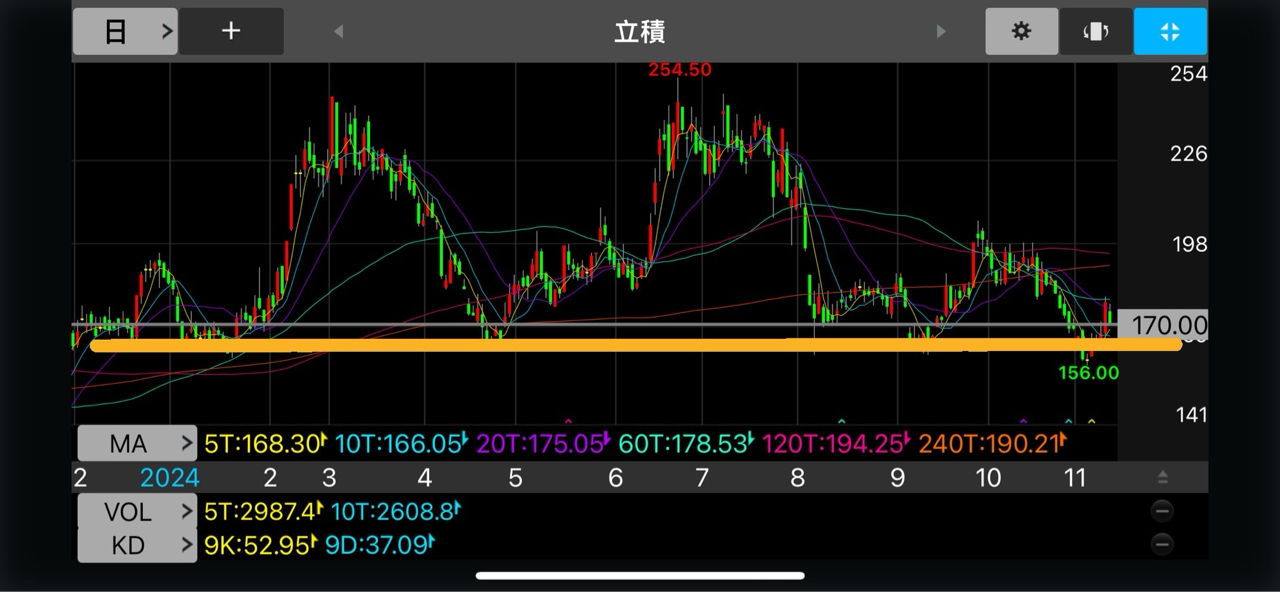Tap the 141 price axis label
The height and width of the screenshot is (592, 1280).
coord(1190,415)
